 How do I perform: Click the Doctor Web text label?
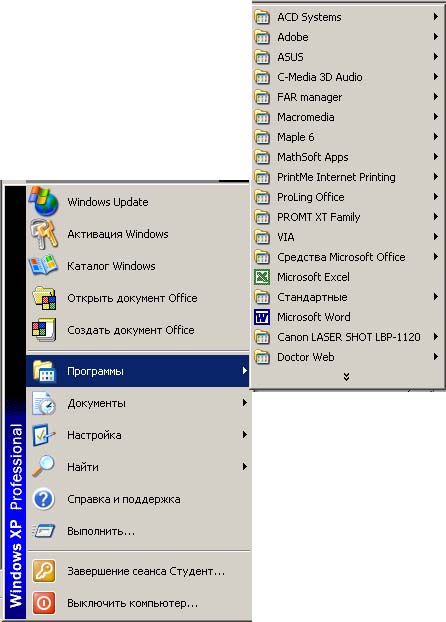tap(306, 357)
